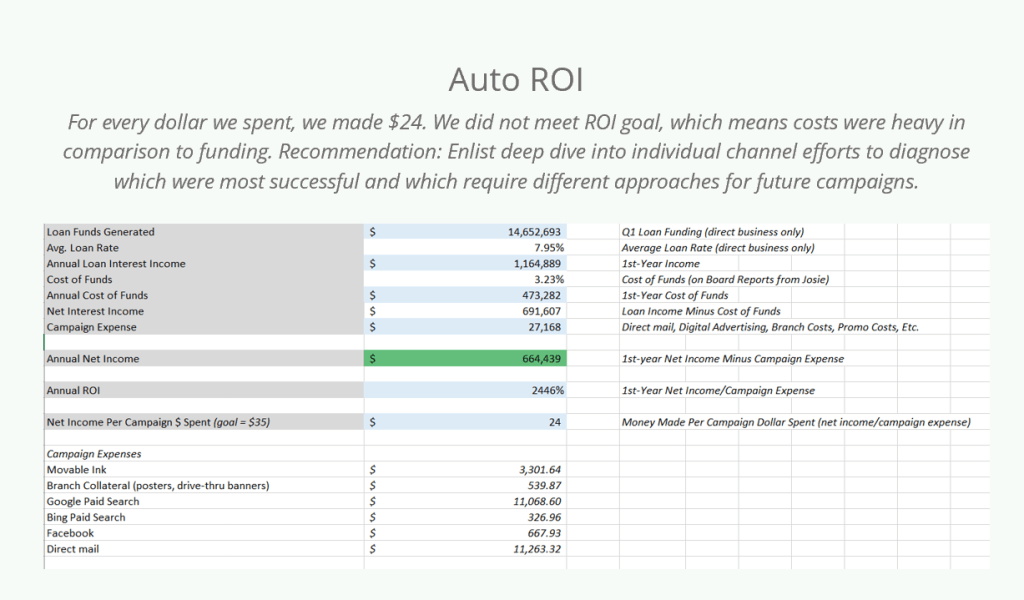1024x600 pixels.
Task: Select the Branch Collateral row label
Action: click(157, 485)
